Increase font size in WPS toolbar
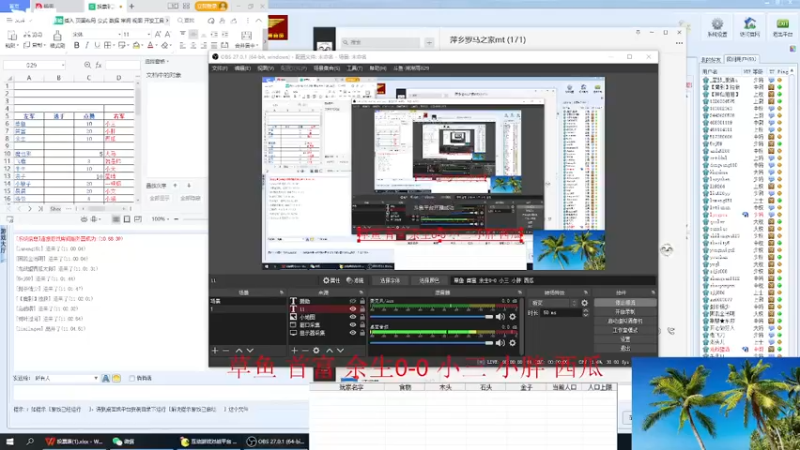Image resolution: width=800 pixels, height=450 pixels. (x=158, y=34)
